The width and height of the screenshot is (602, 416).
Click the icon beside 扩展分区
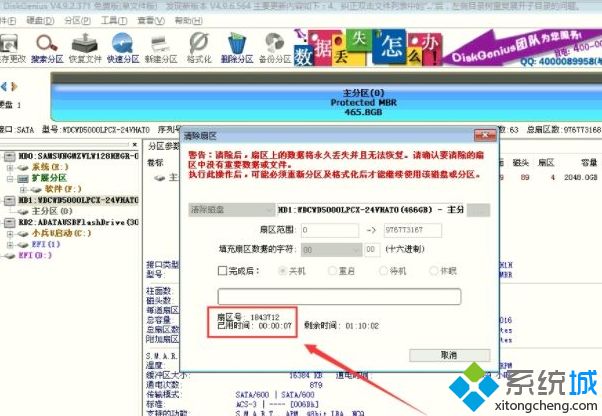(x=23, y=178)
